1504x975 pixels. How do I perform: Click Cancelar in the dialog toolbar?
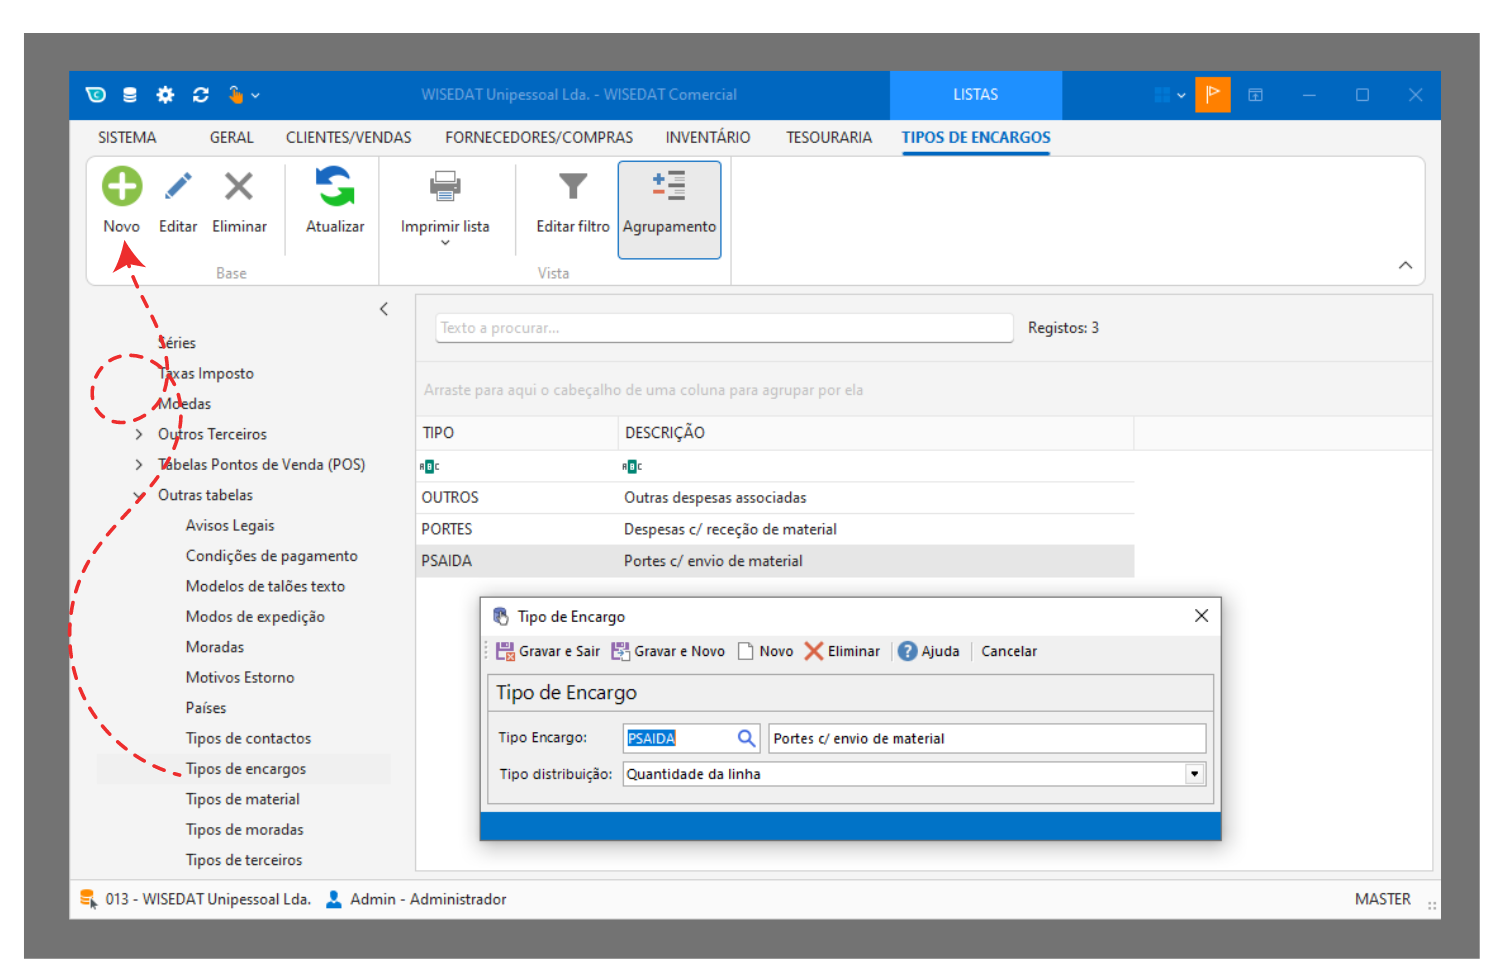1008,651
